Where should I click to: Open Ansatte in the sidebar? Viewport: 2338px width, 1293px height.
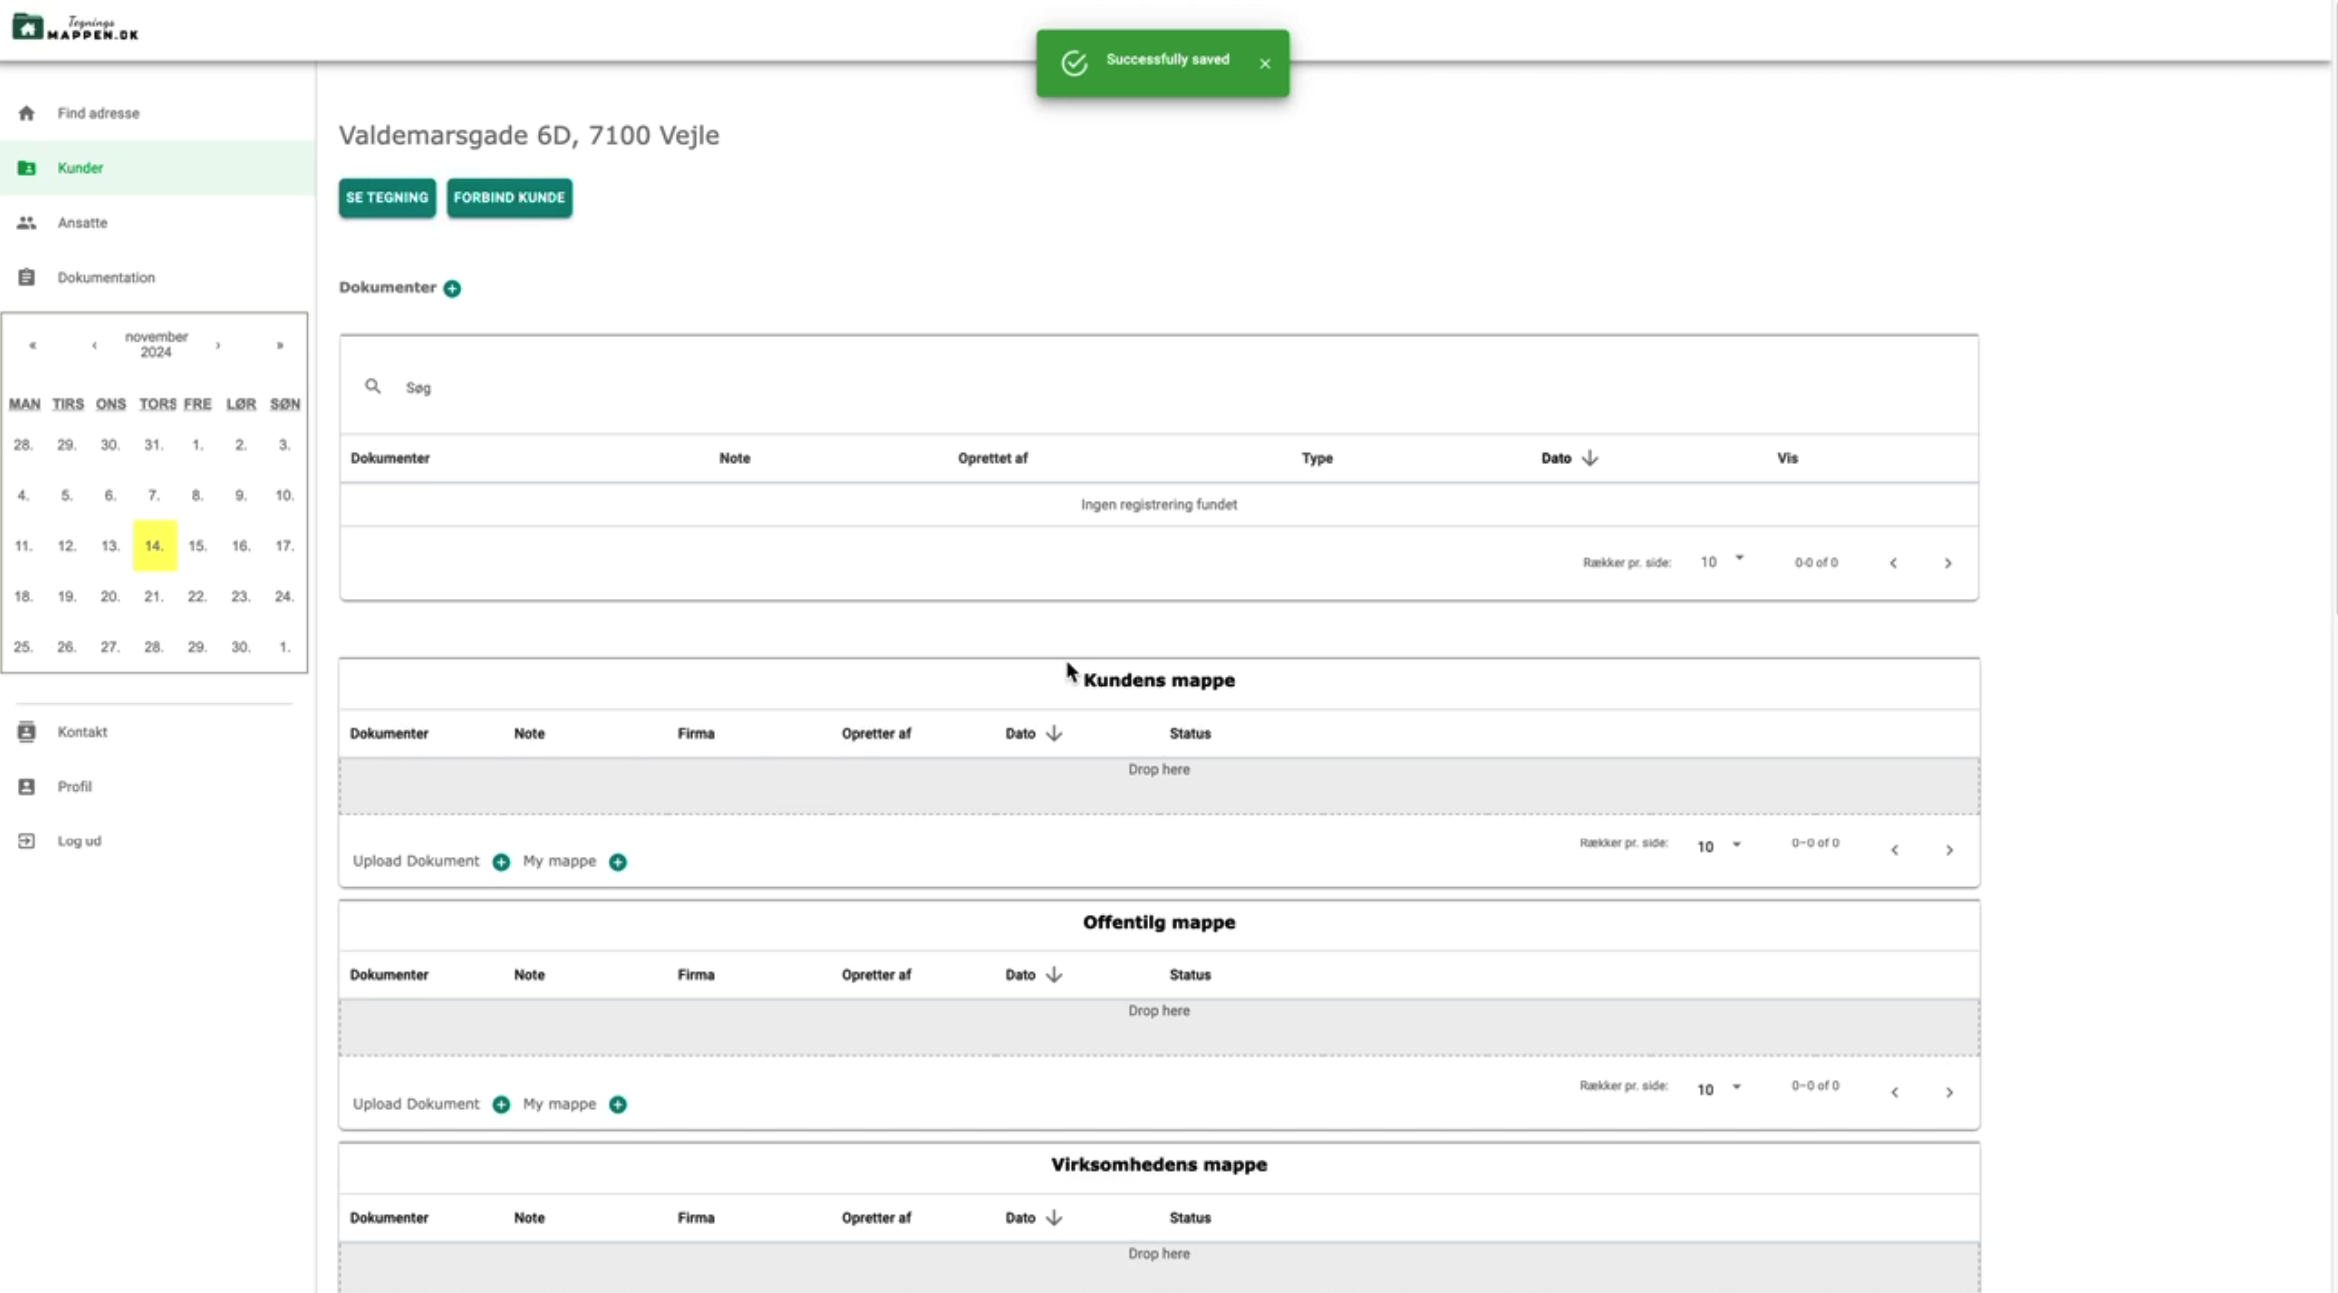(x=82, y=223)
